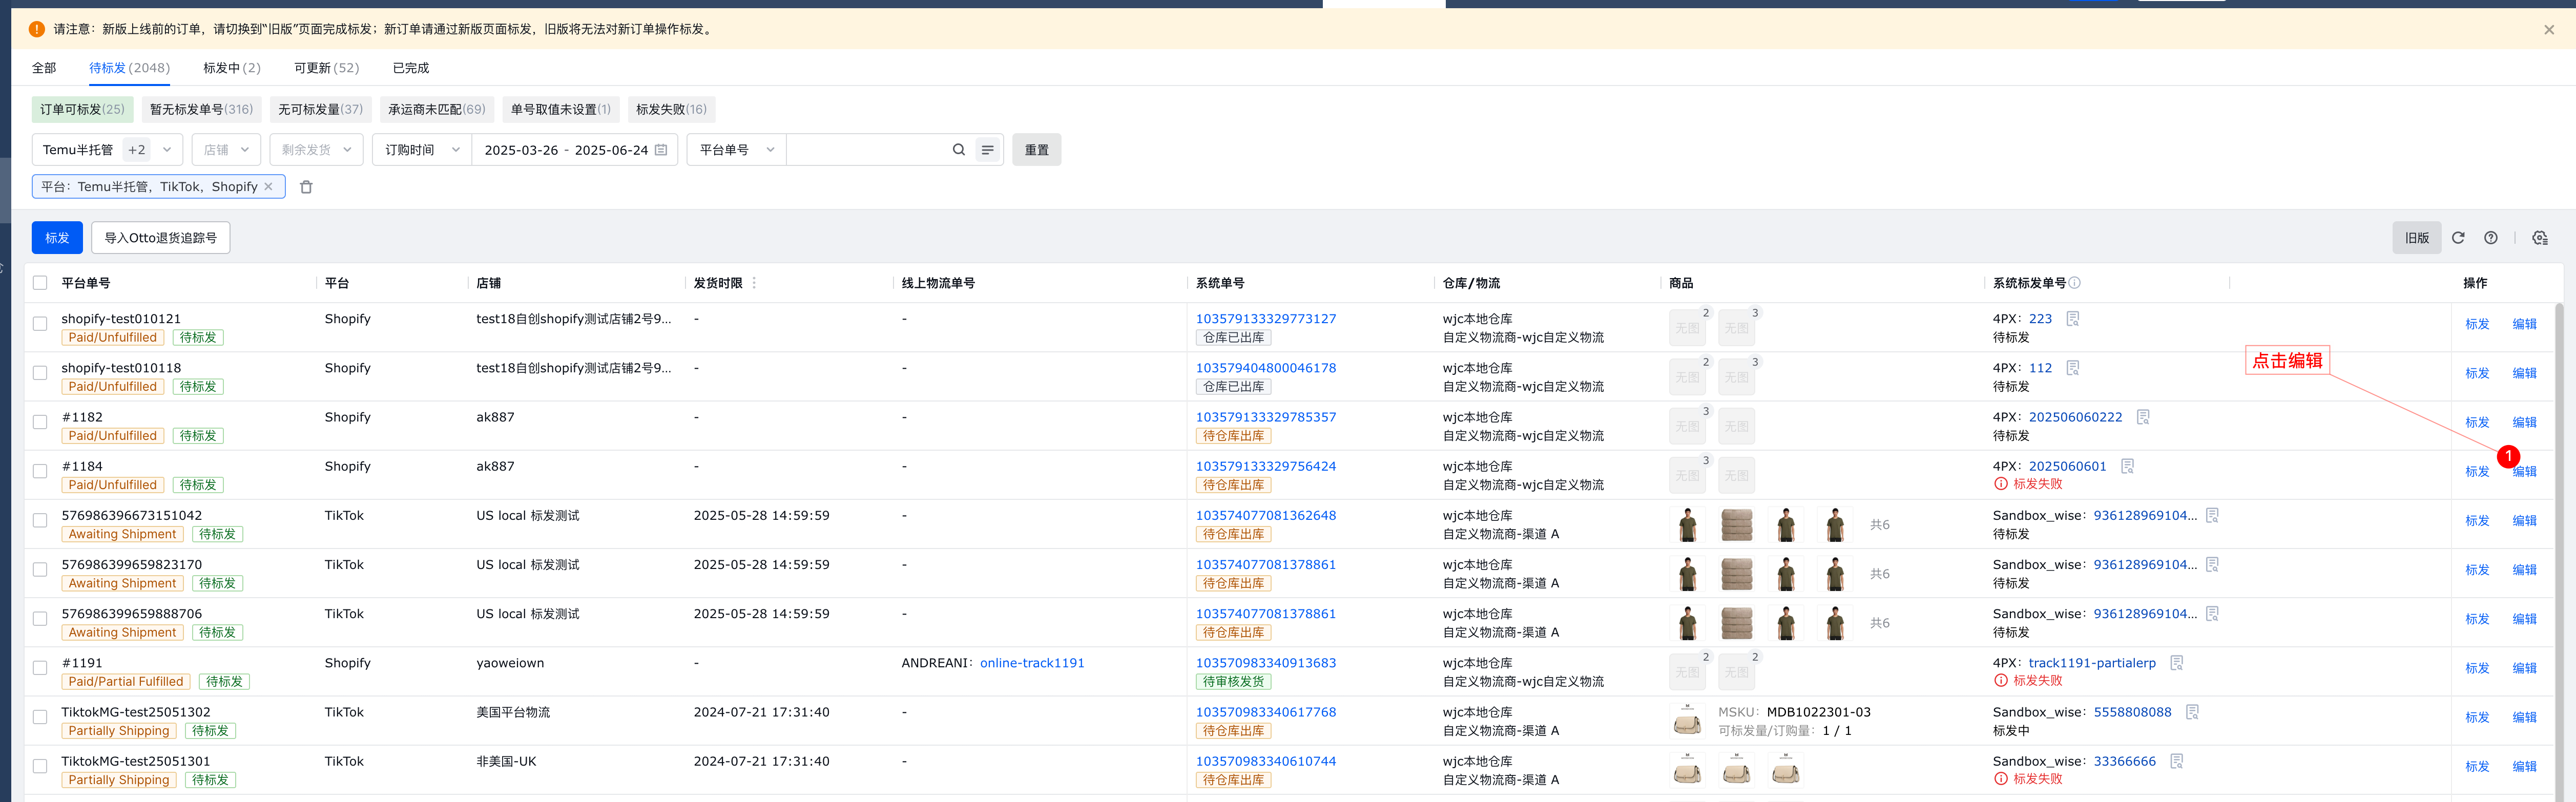Select order shopify-test010121 checkbox
This screenshot has height=802, width=2576.
pos(40,324)
